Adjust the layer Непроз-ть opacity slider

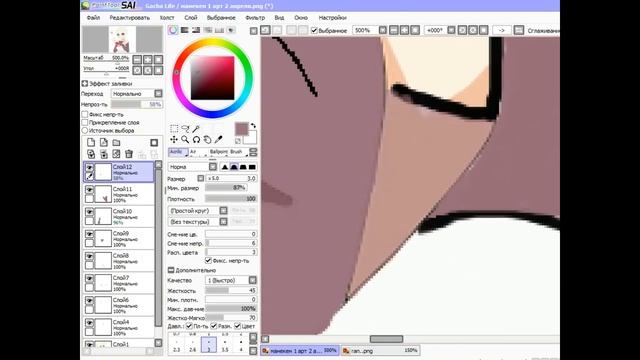(137, 104)
